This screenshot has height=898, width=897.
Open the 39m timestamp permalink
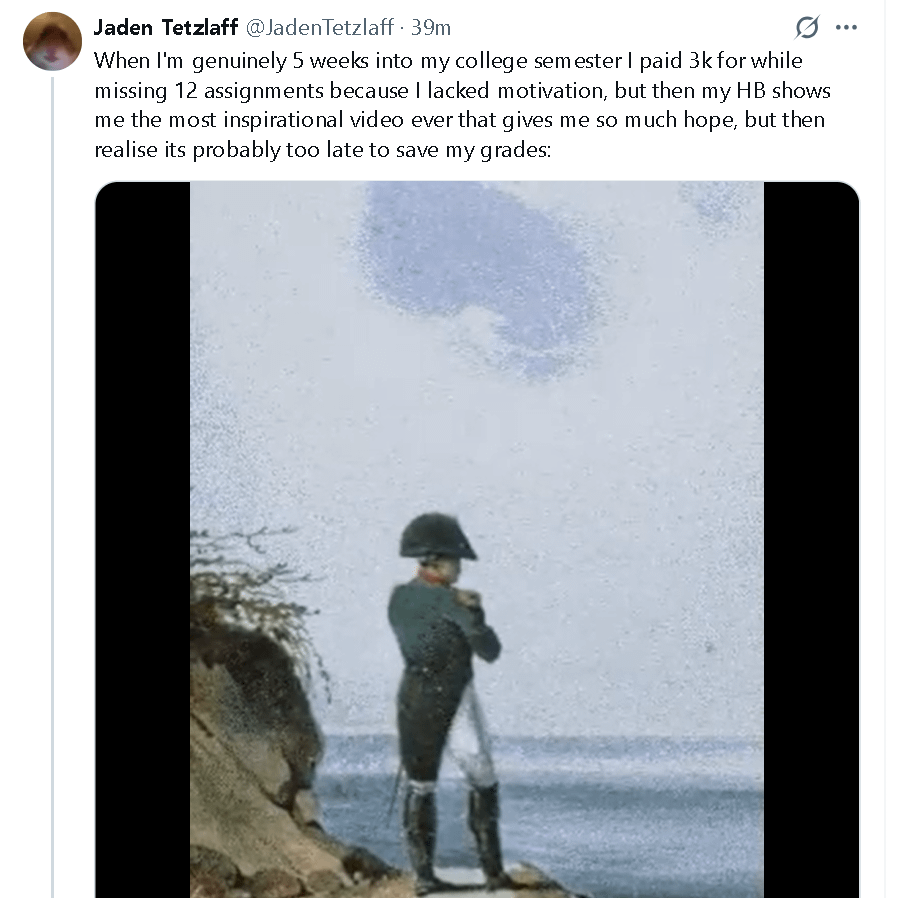[x=431, y=27]
